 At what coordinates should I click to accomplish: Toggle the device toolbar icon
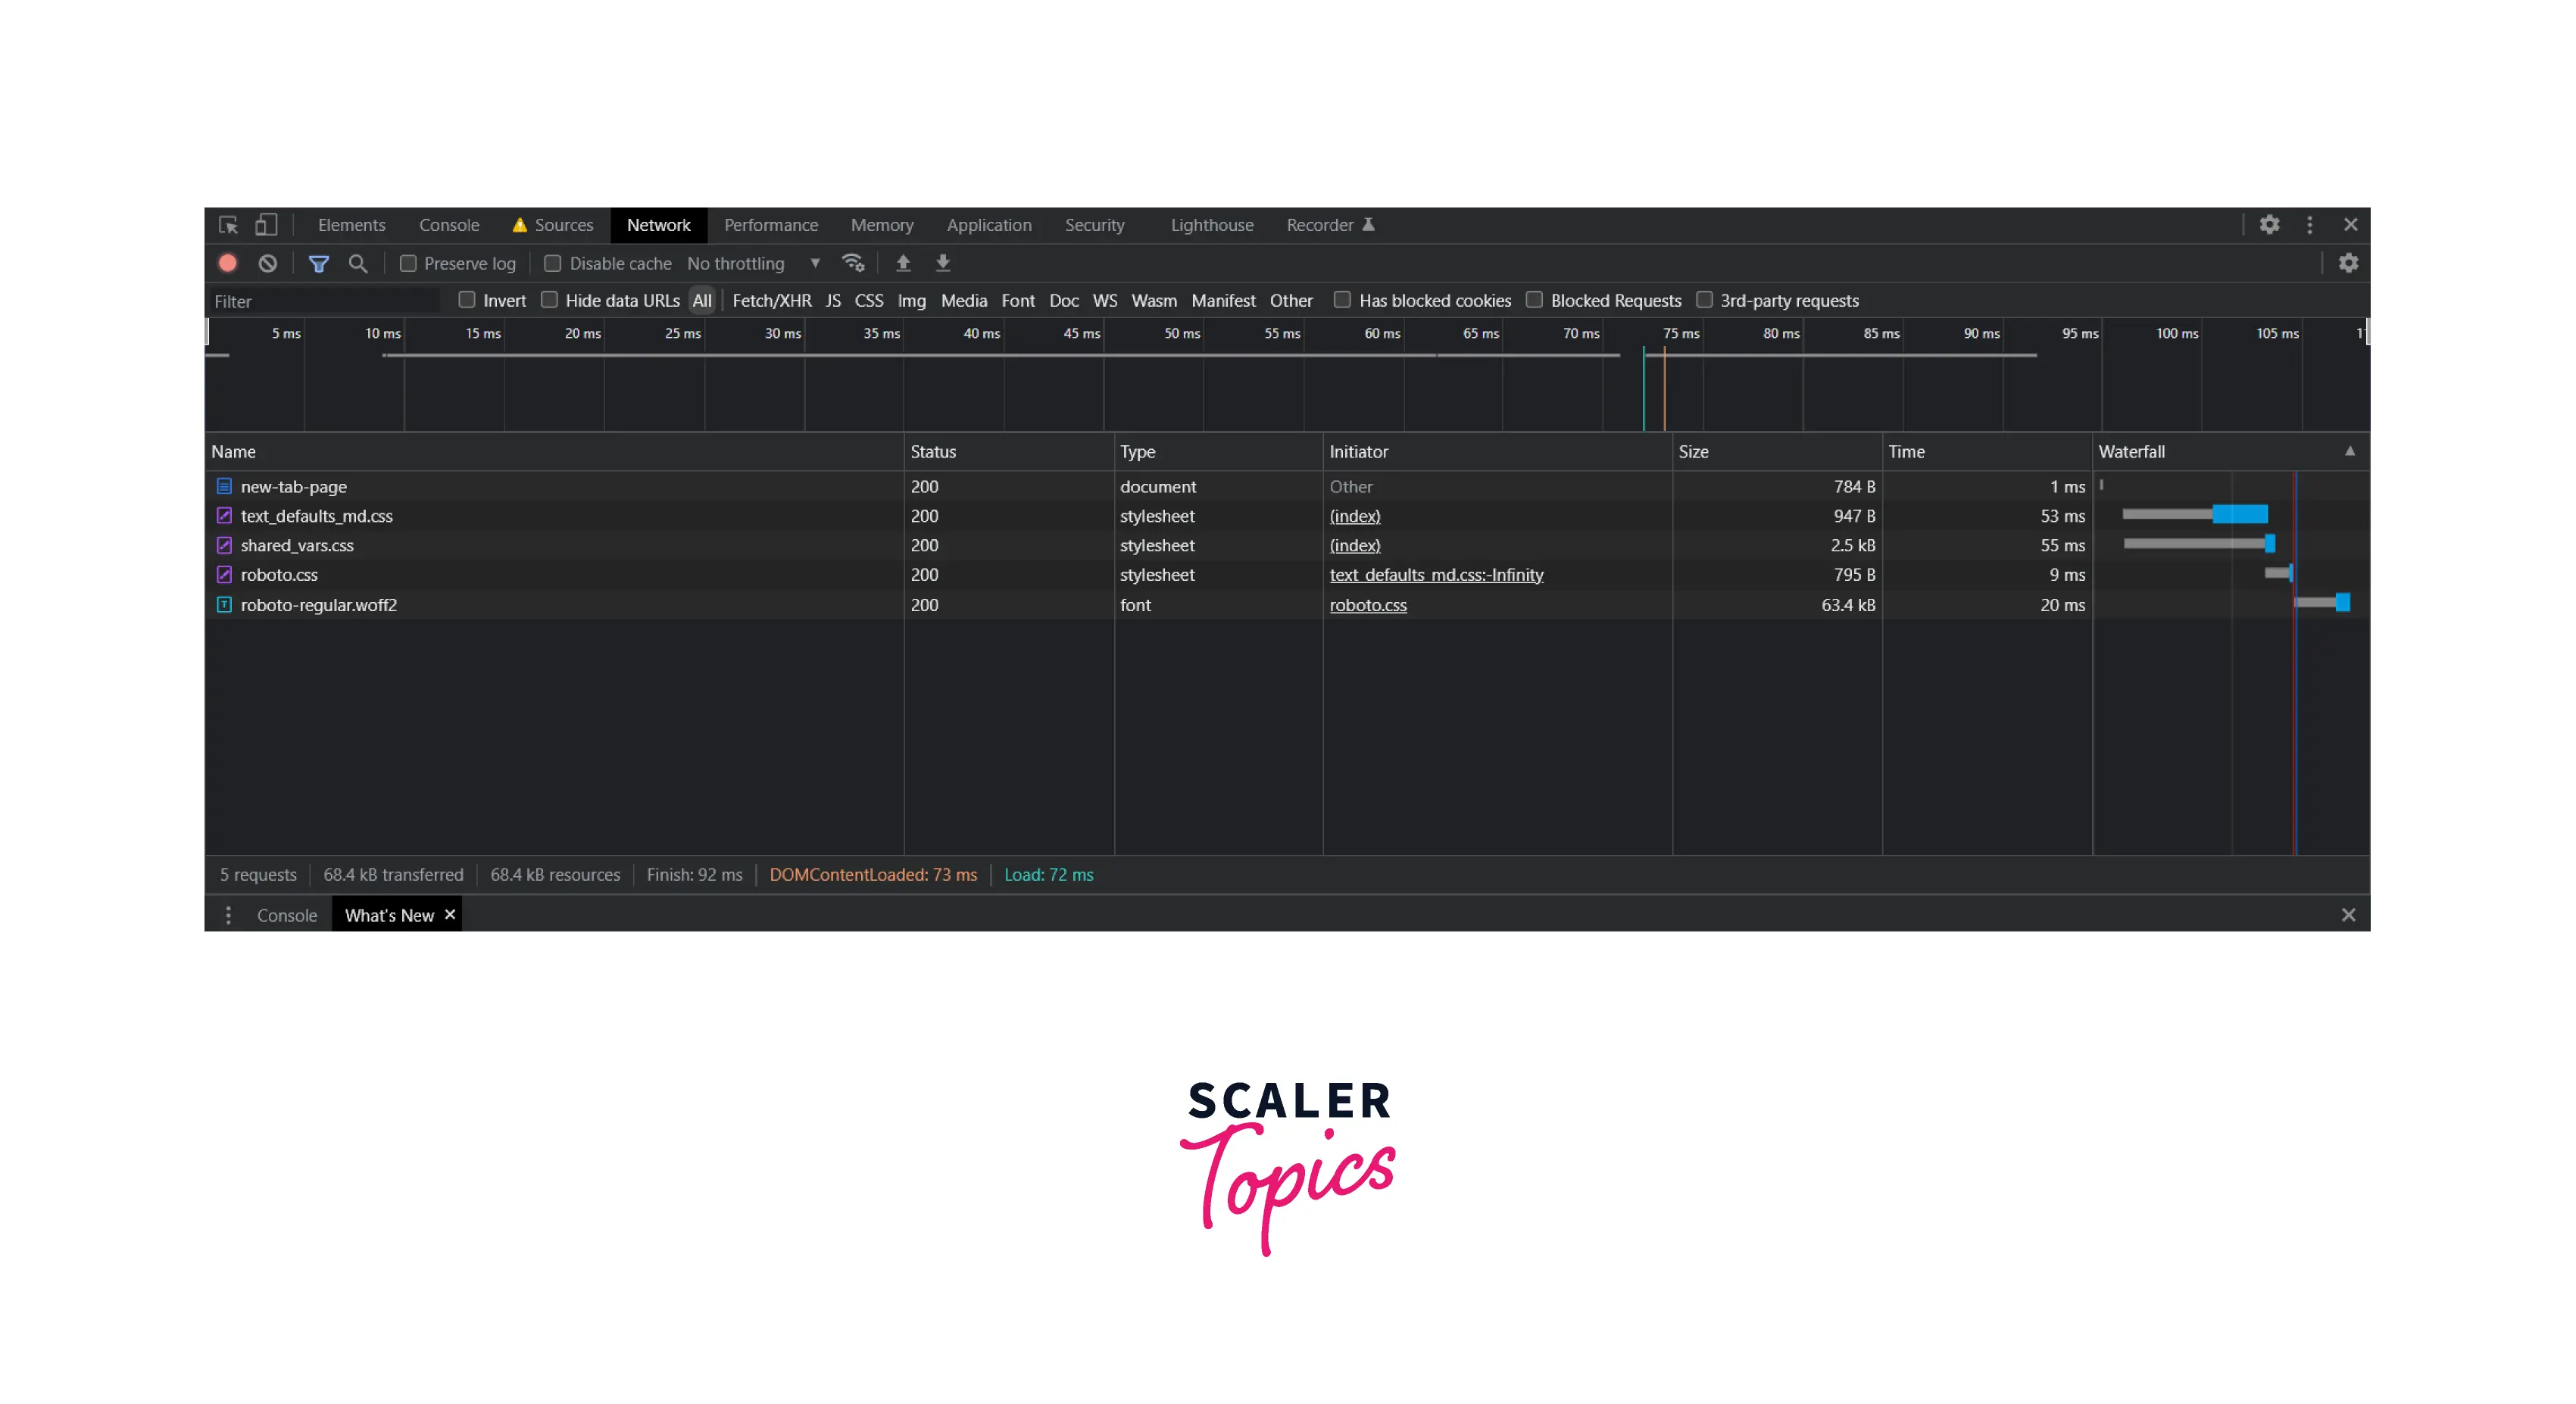(265, 225)
